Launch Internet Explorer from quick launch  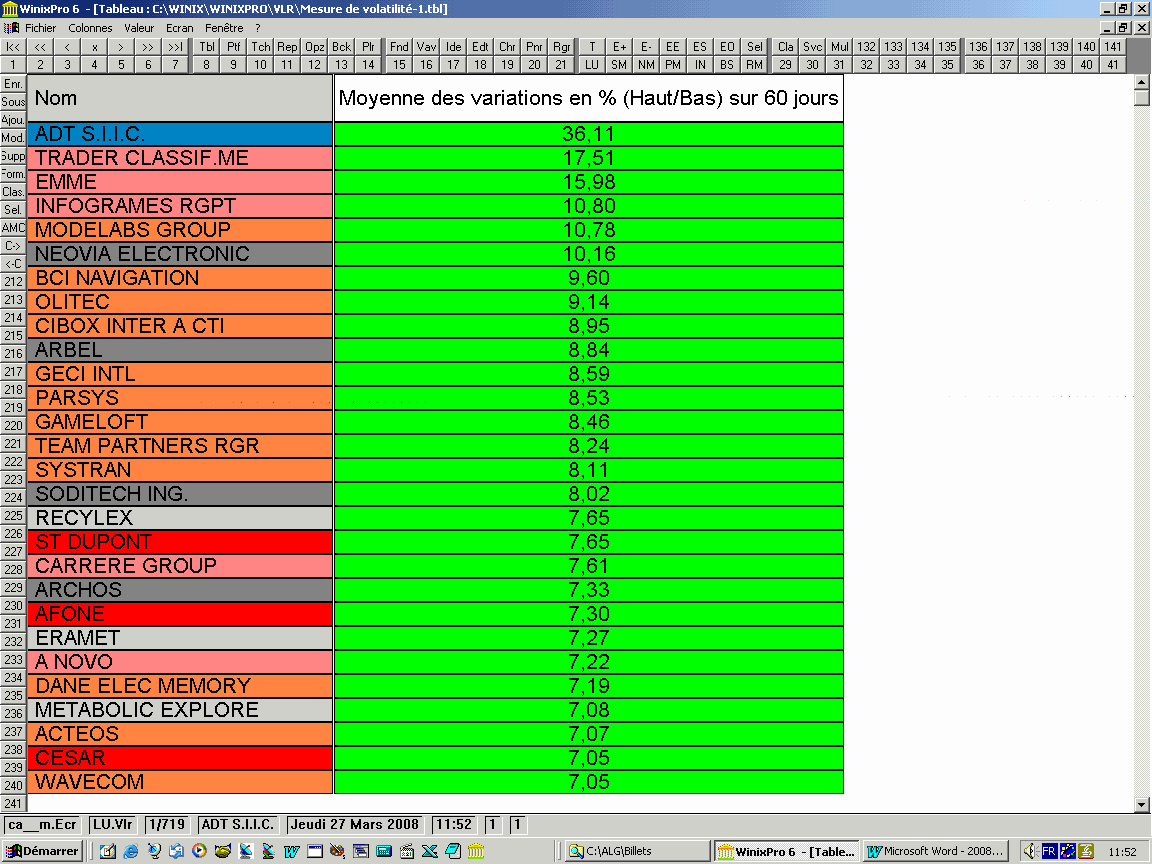[x=131, y=851]
